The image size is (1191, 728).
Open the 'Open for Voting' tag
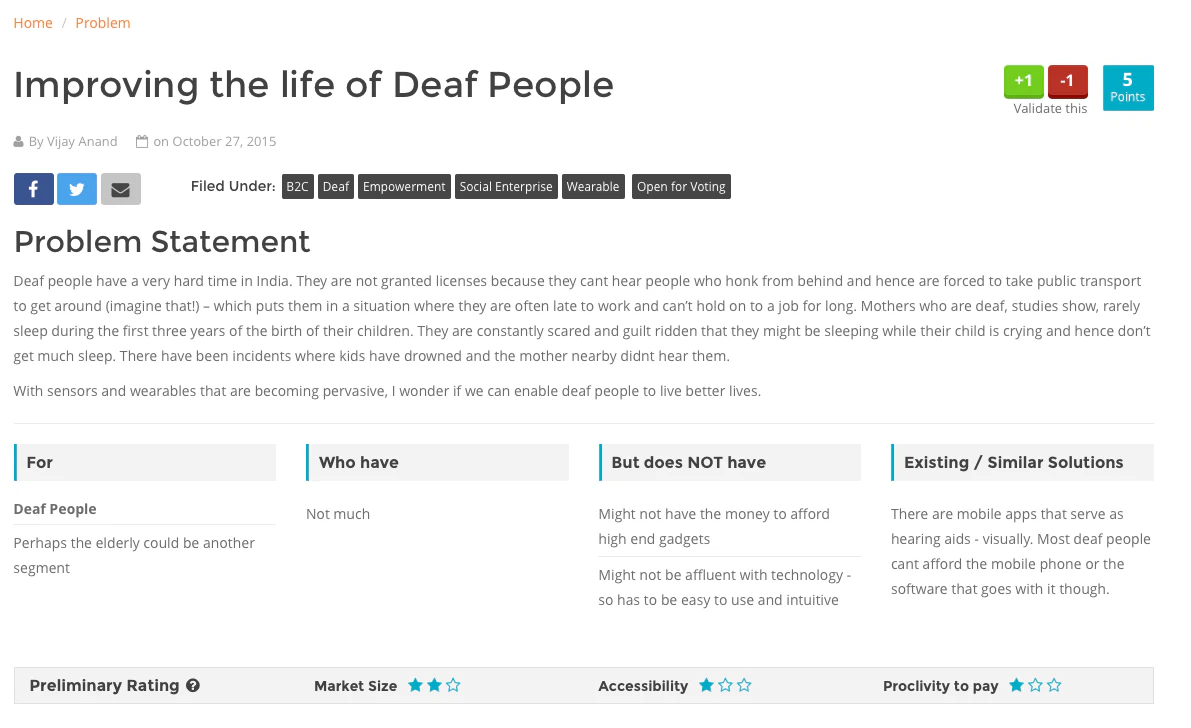point(681,186)
